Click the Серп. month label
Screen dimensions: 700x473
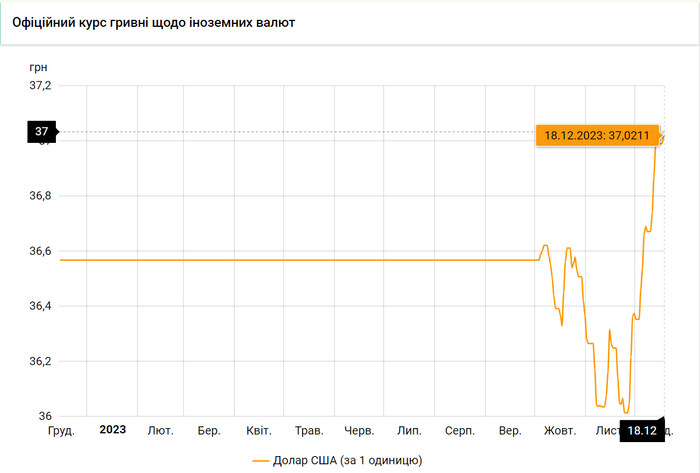click(459, 431)
